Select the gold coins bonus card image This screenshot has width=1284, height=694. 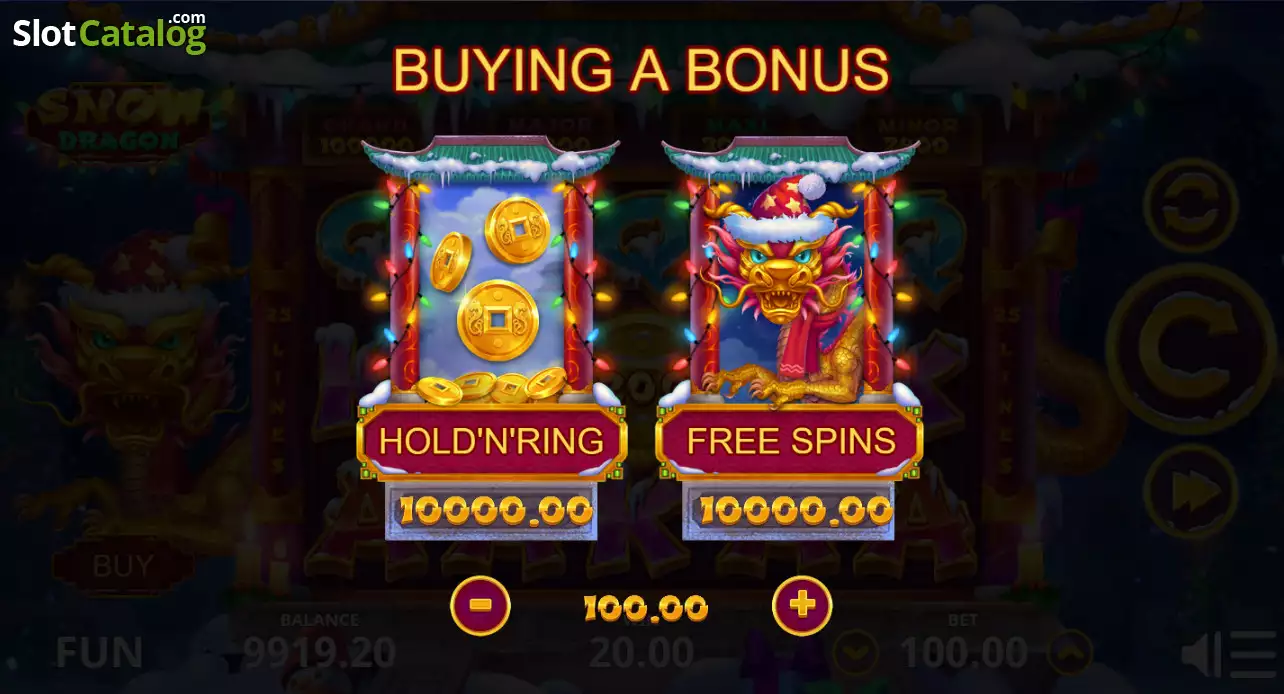pos(491,285)
